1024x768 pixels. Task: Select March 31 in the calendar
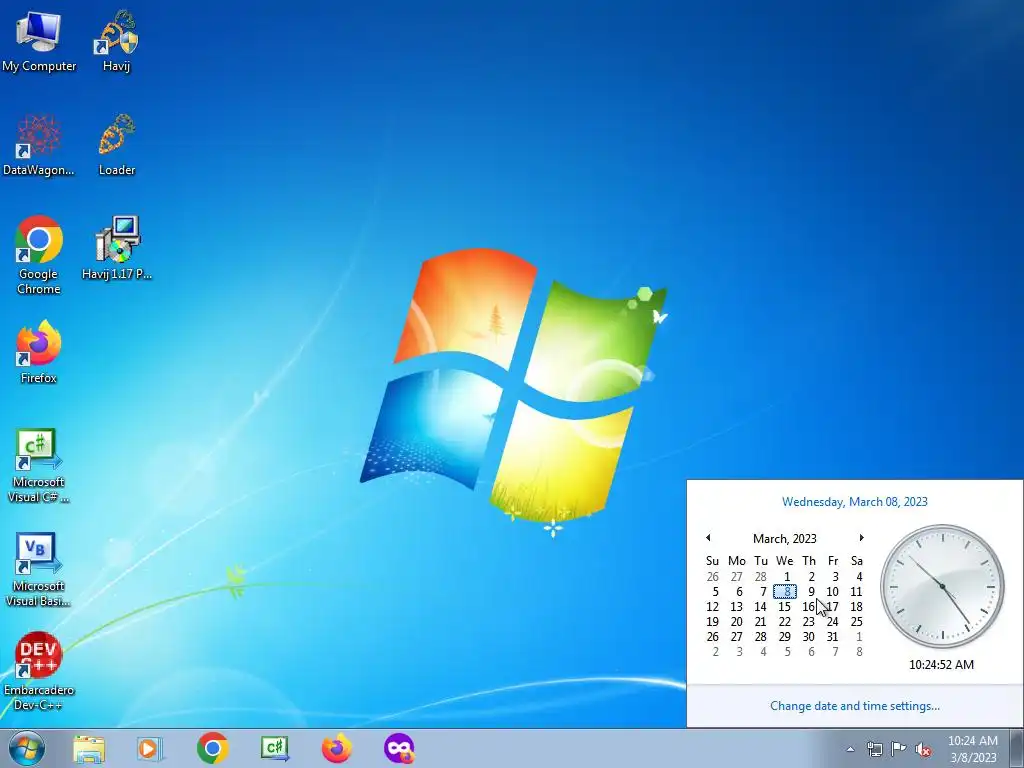point(833,637)
